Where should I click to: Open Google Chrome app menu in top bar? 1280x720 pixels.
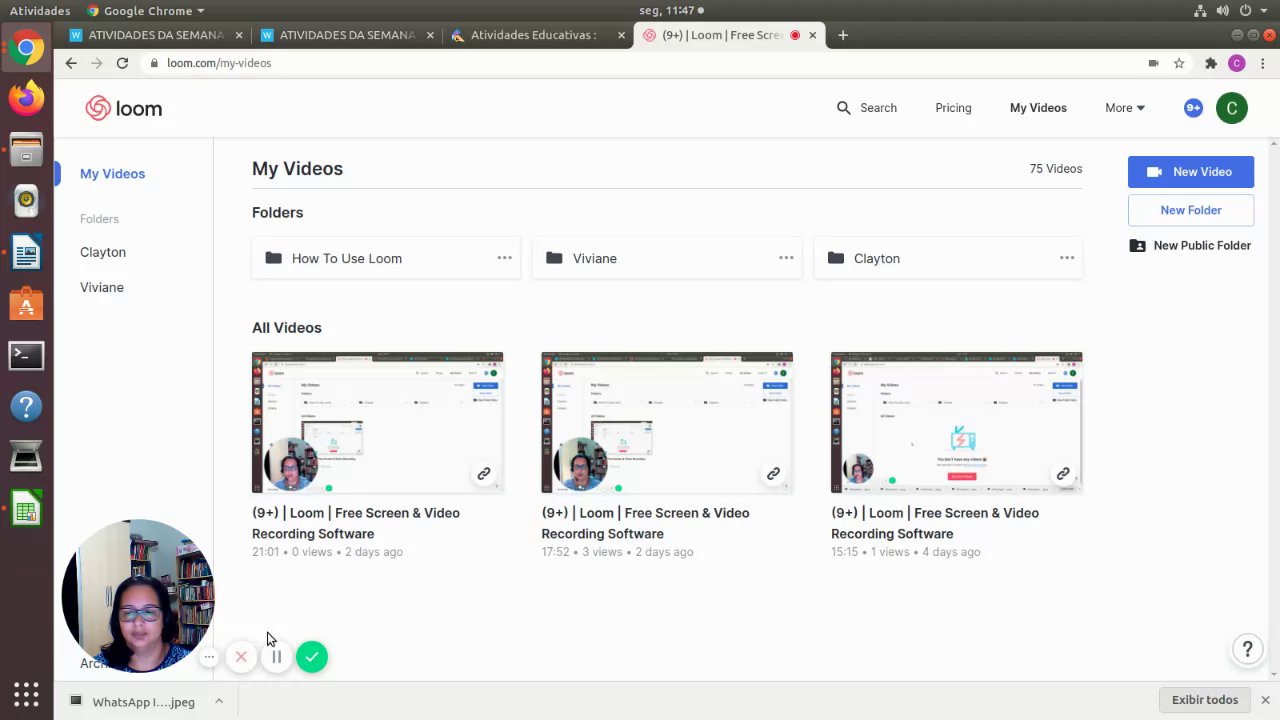tap(145, 11)
